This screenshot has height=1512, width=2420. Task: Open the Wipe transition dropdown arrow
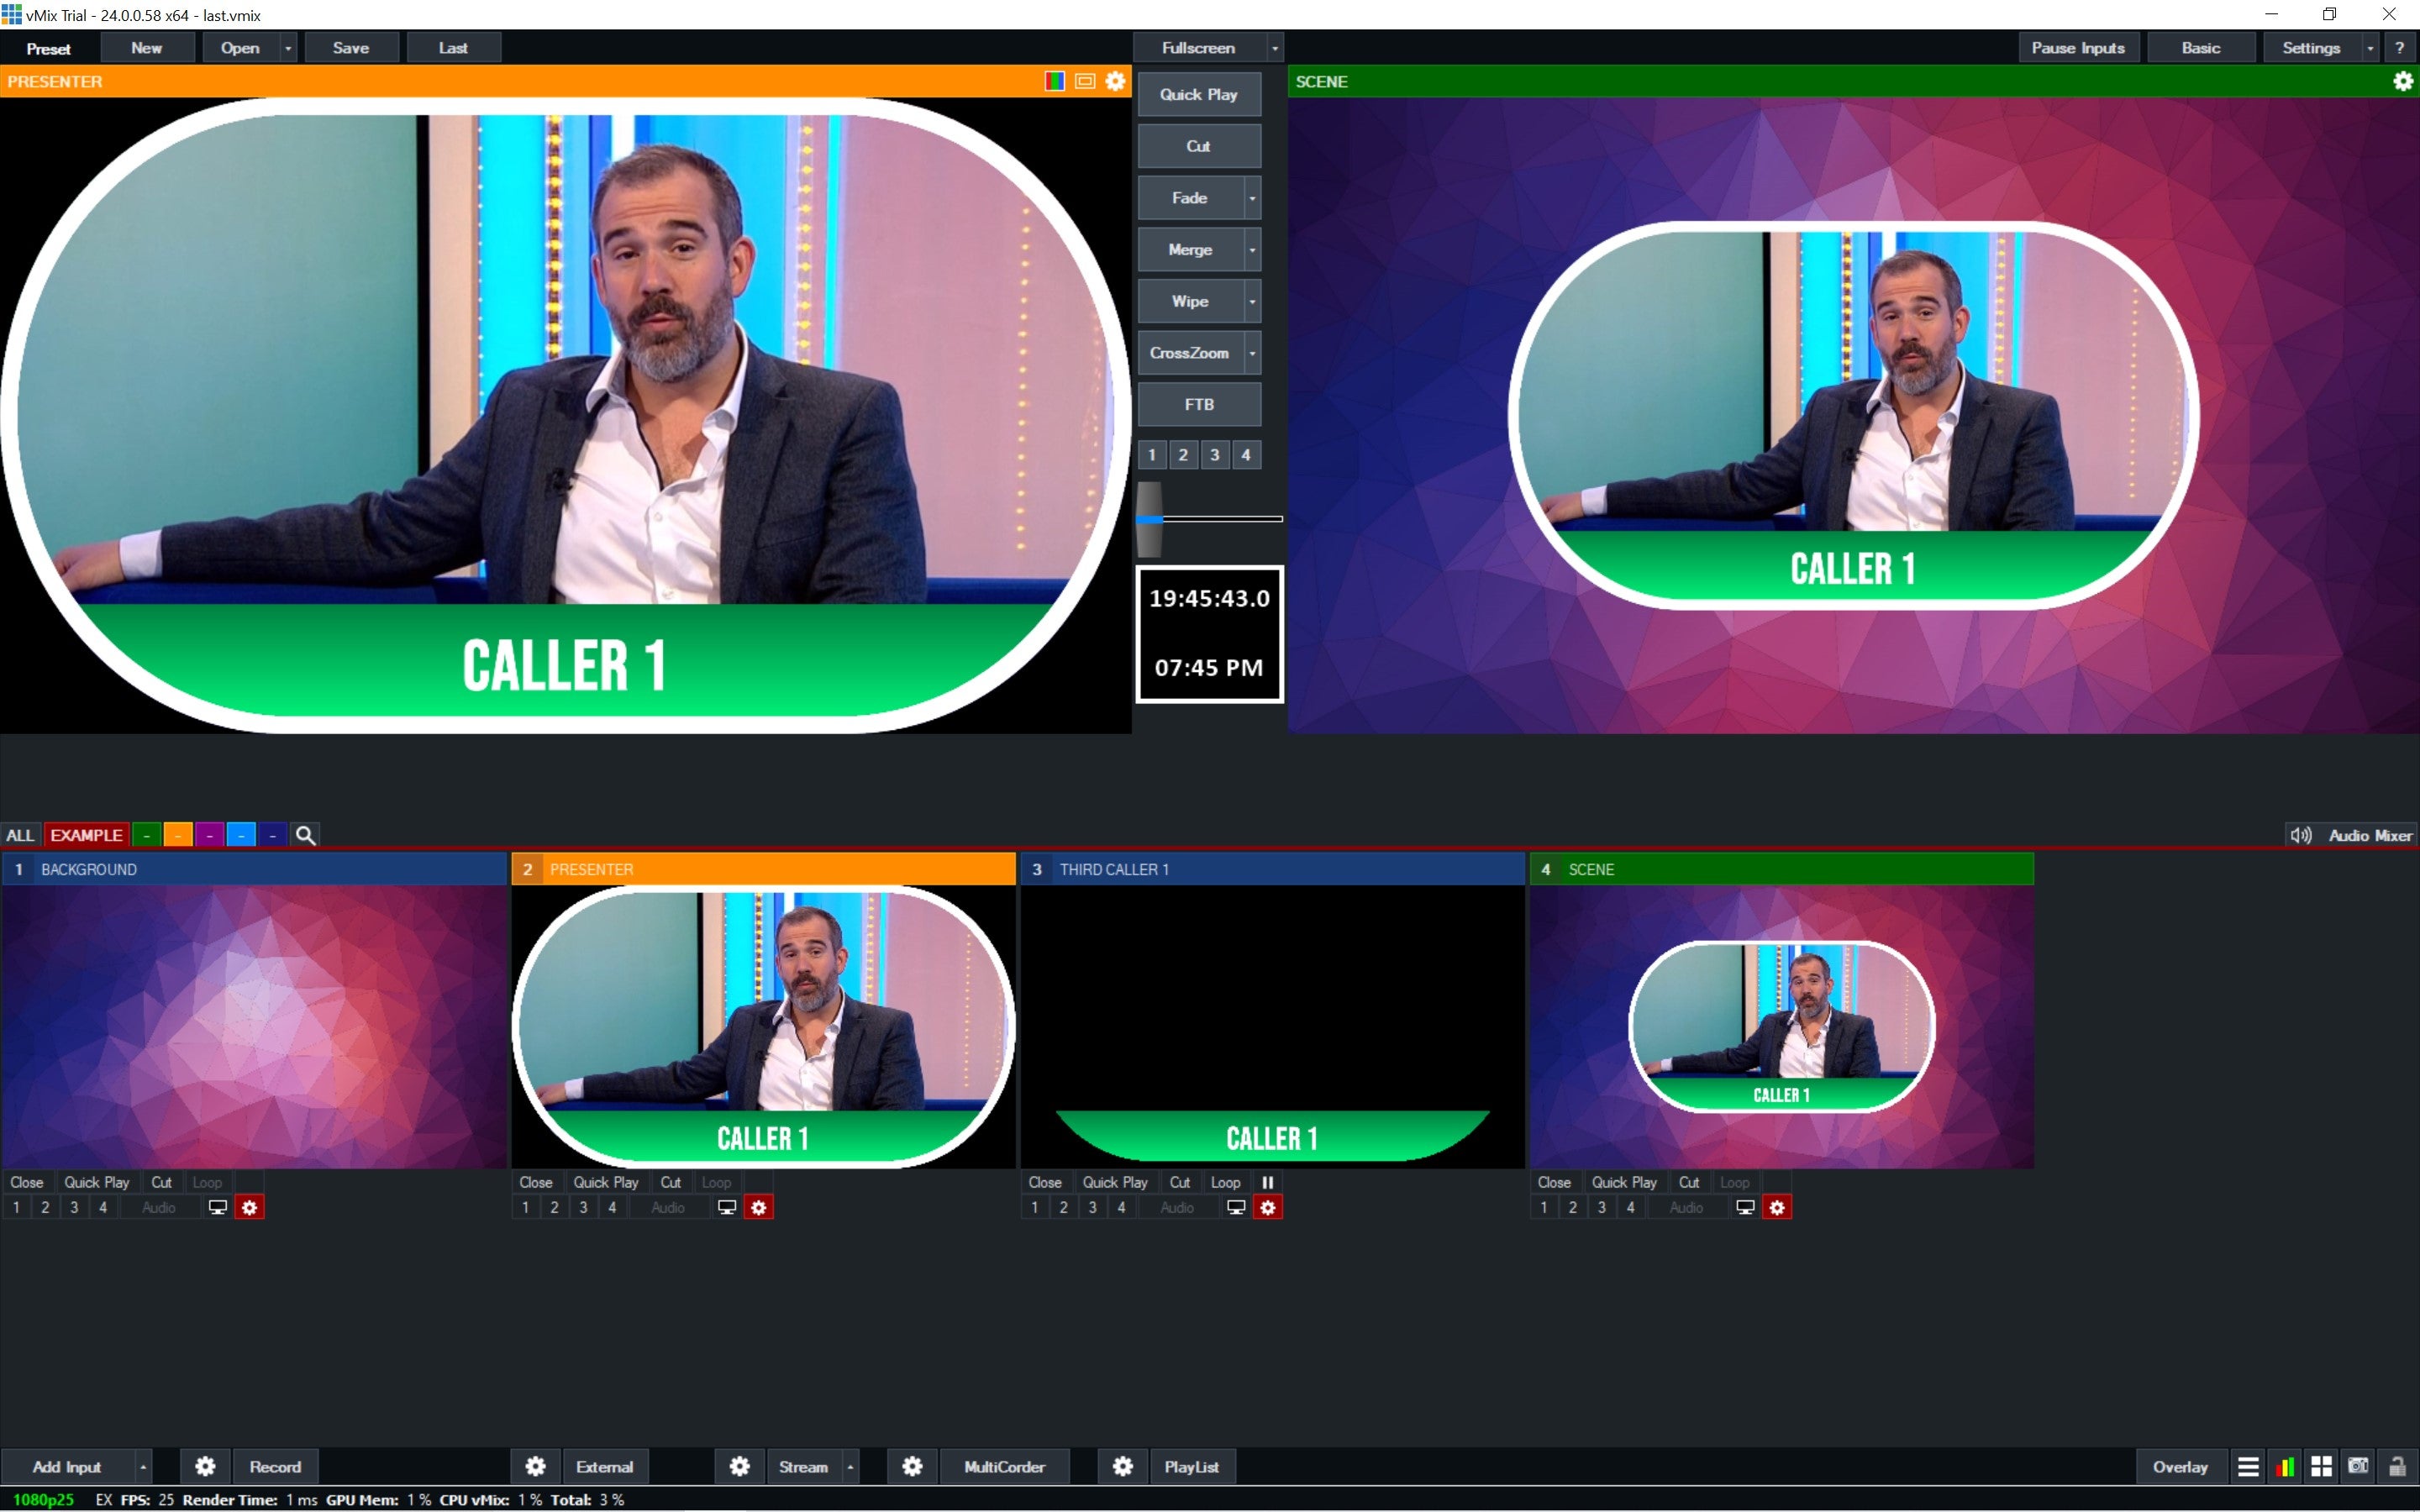click(x=1252, y=300)
